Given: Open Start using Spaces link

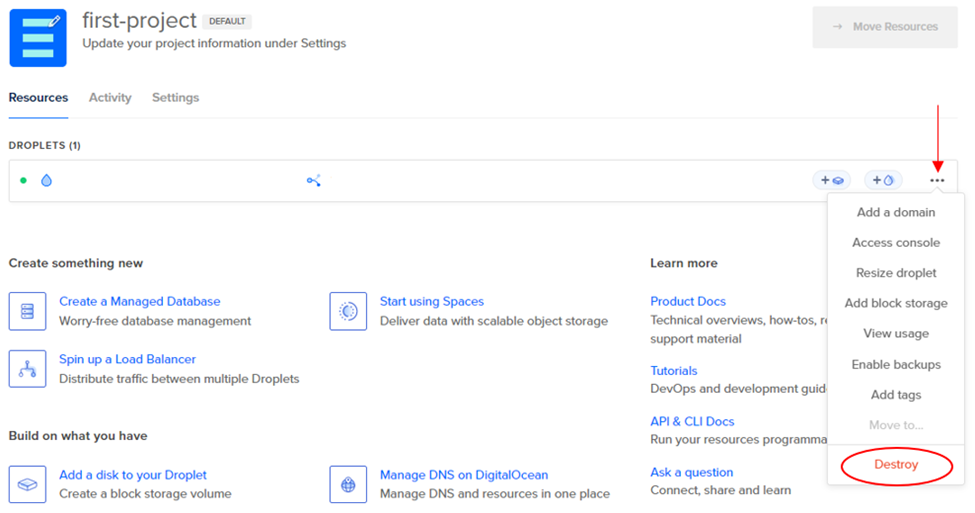Looking at the screenshot, I should coord(432,301).
